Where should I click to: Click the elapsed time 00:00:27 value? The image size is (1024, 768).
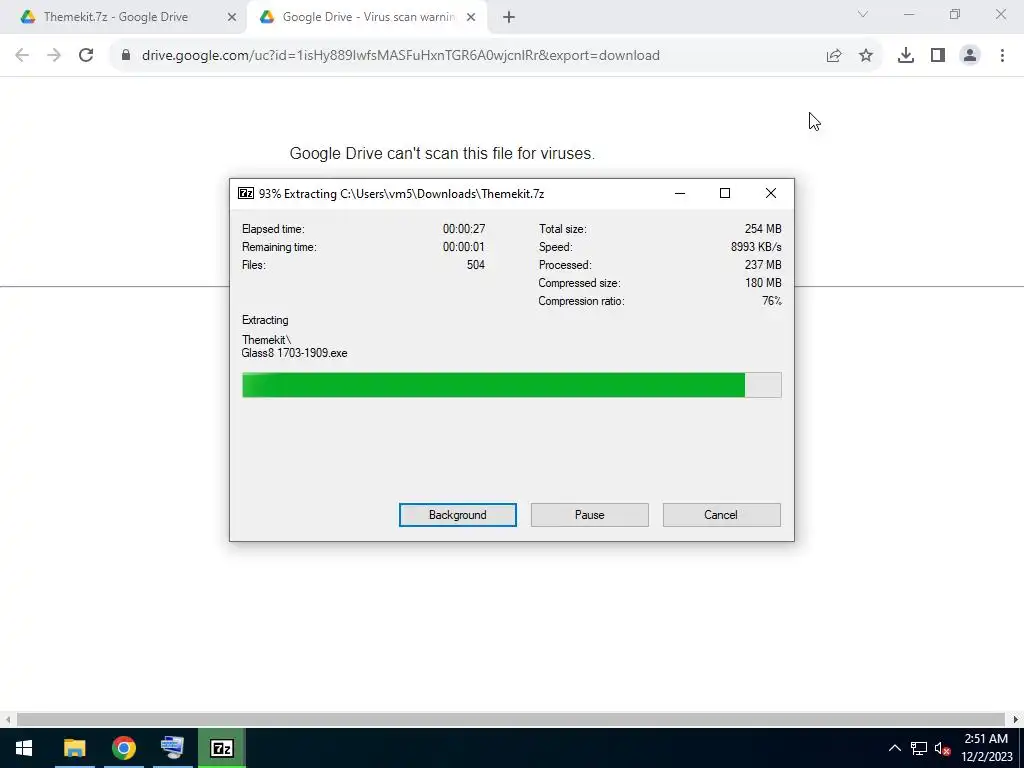[464, 229]
